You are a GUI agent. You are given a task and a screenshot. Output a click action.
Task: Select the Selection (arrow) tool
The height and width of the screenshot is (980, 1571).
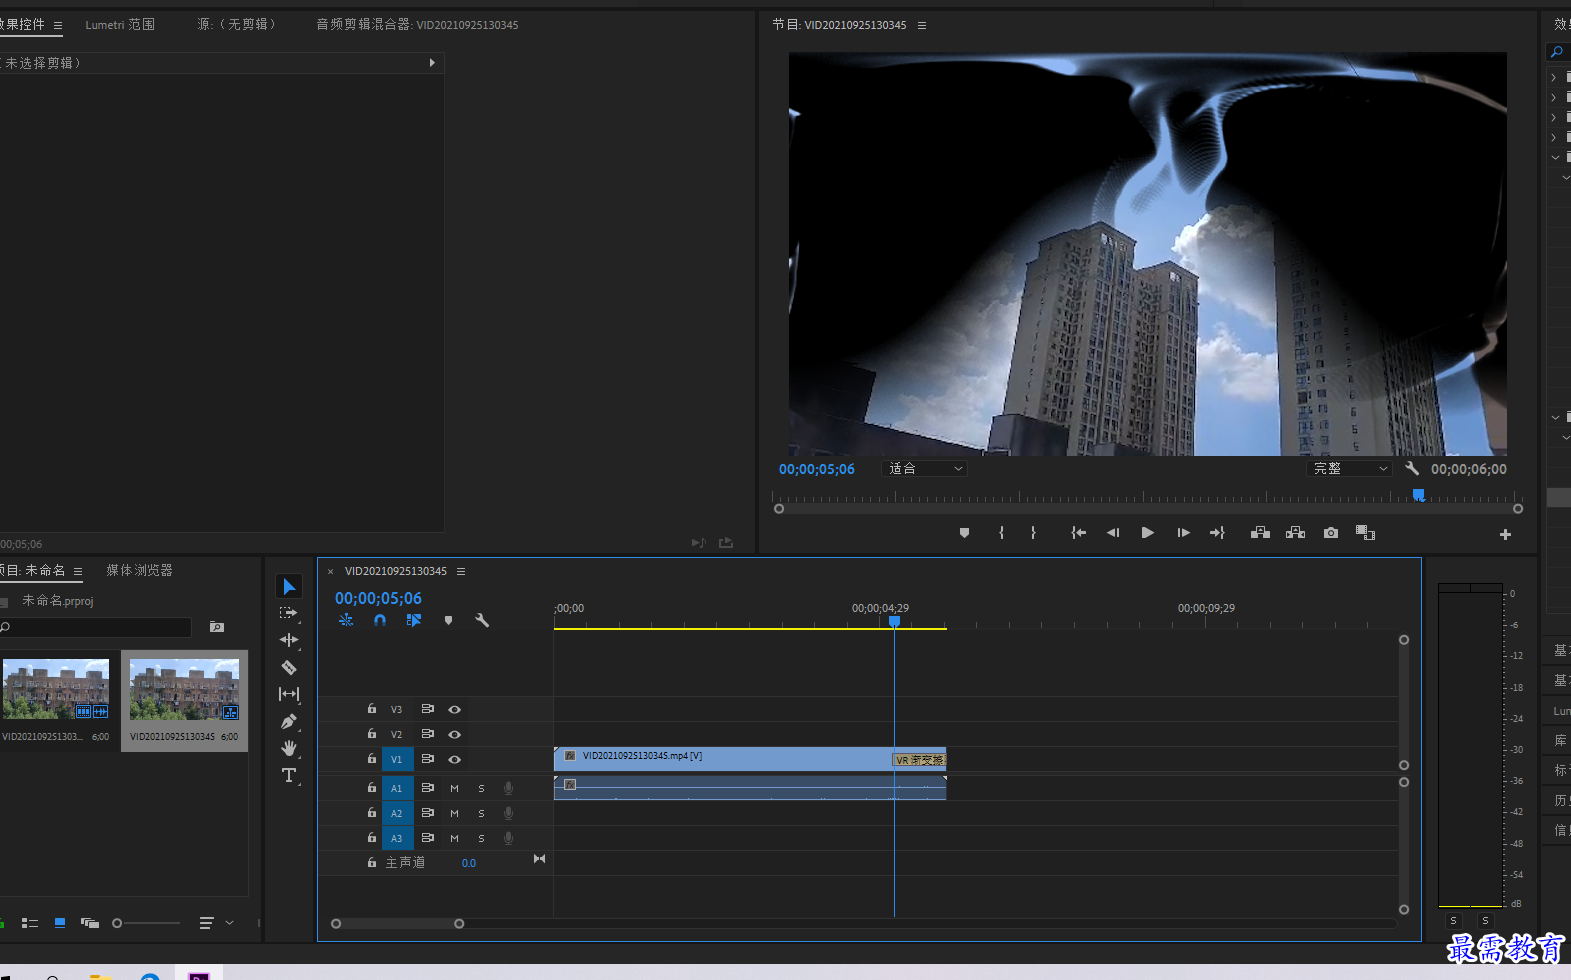point(289,587)
